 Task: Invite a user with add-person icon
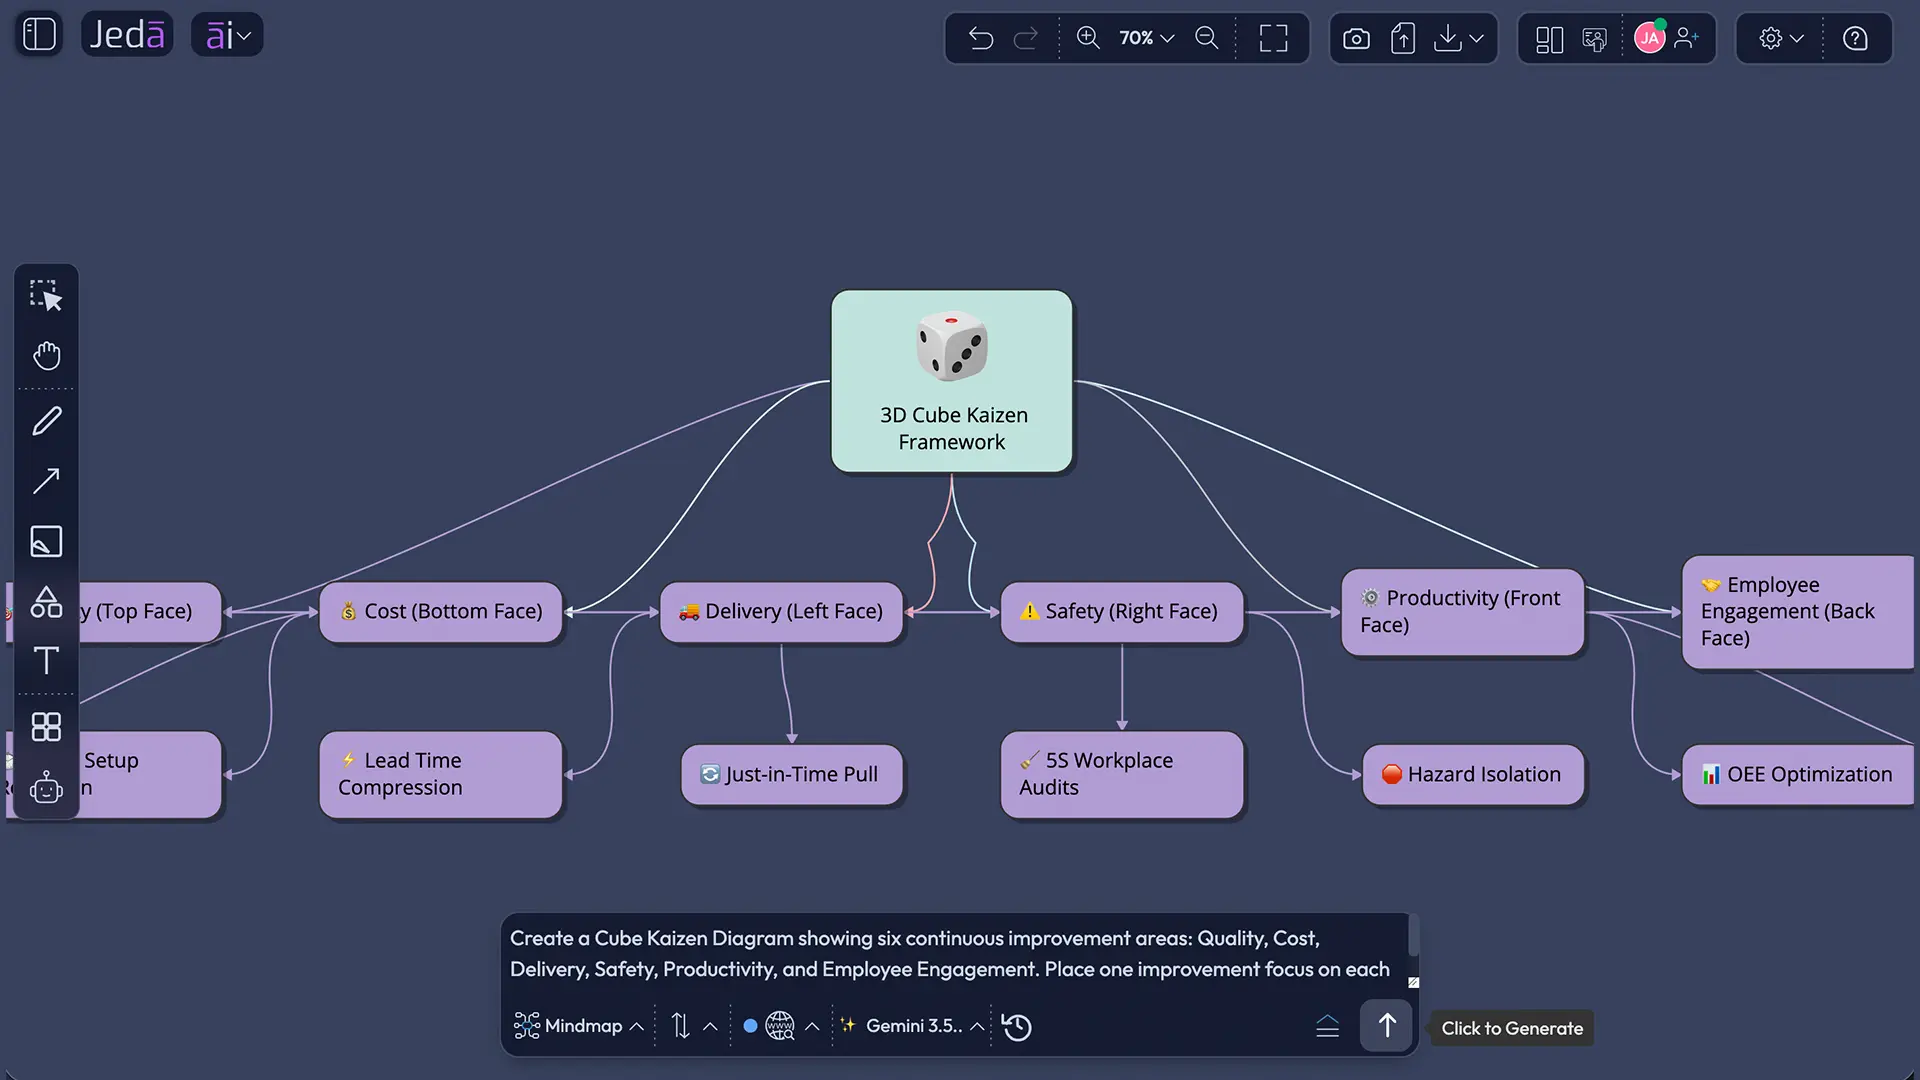[1687, 38]
